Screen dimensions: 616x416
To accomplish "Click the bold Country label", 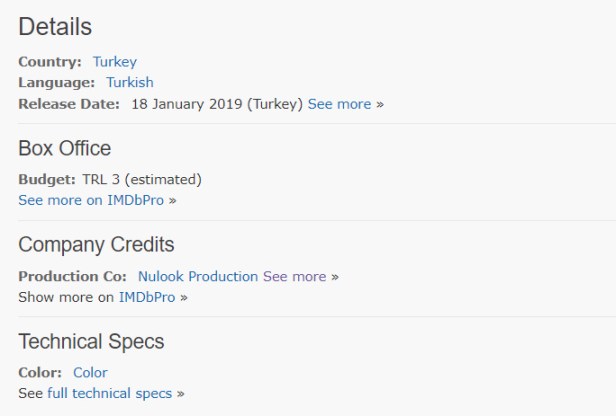I will pos(50,62).
